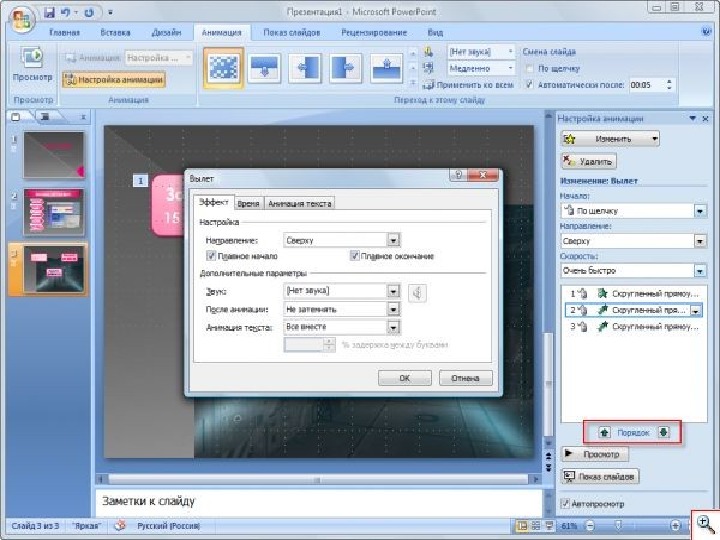This screenshot has width=720, height=540.
Task: Open Направление dropdown in task pane
Action: (x=700, y=241)
